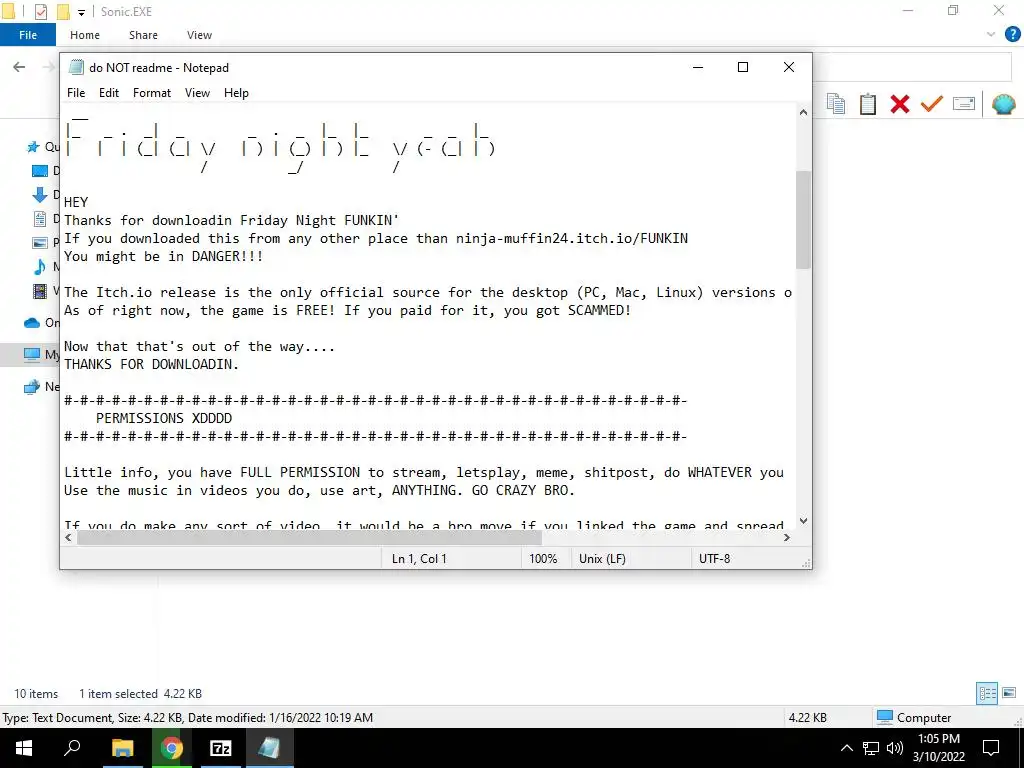The width and height of the screenshot is (1024, 768).
Task: Click the Paste clipboard icon in Explorer
Action: tap(868, 104)
